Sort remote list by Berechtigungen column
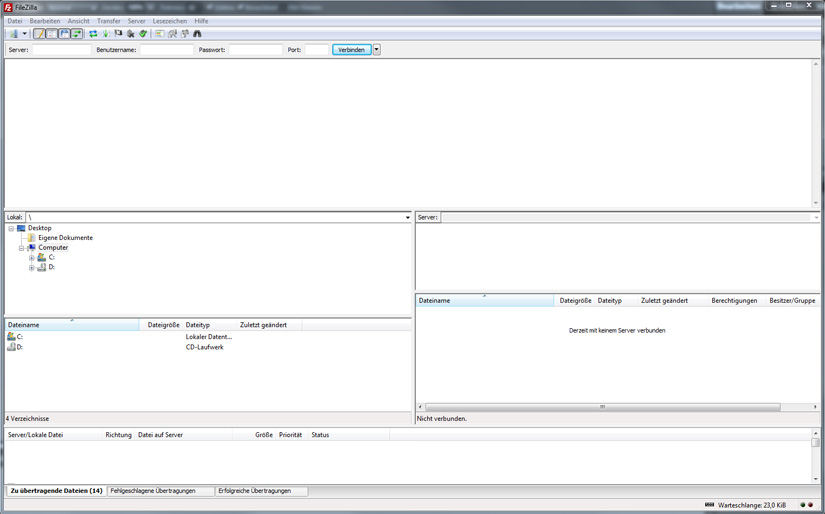The height and width of the screenshot is (514, 825). click(x=735, y=301)
